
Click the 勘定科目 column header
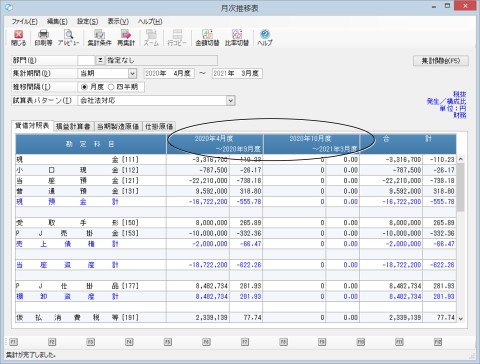(x=91, y=144)
